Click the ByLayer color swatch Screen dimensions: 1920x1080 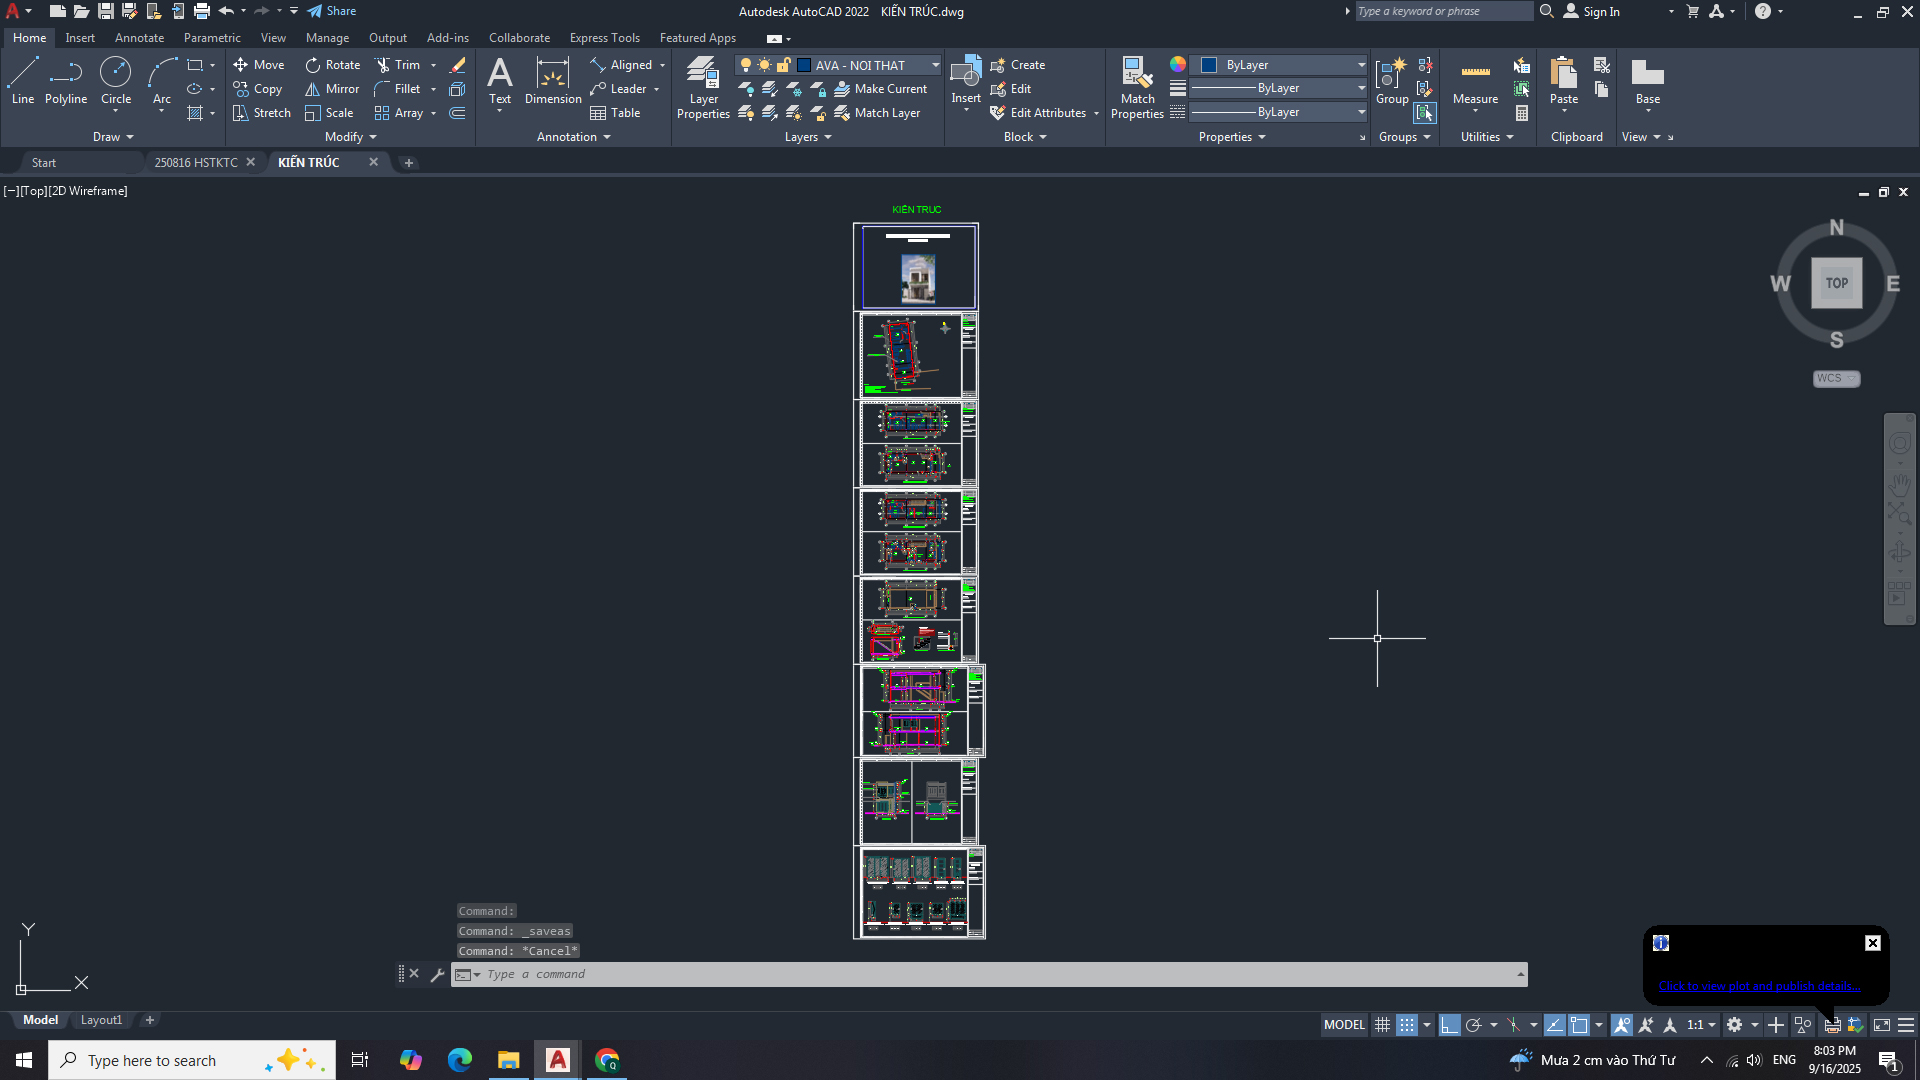pyautogui.click(x=1209, y=65)
